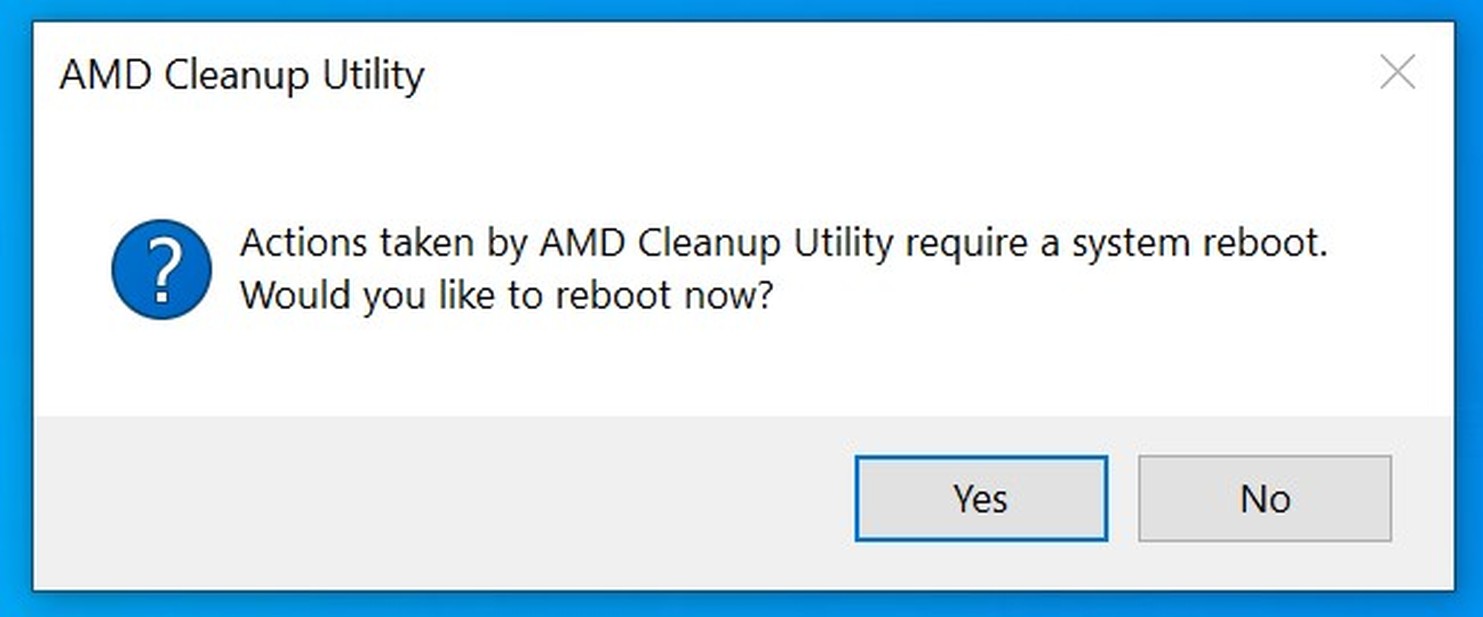Select the white question mark inside blue circle
Screen dimensions: 1483x617
pos(162,270)
